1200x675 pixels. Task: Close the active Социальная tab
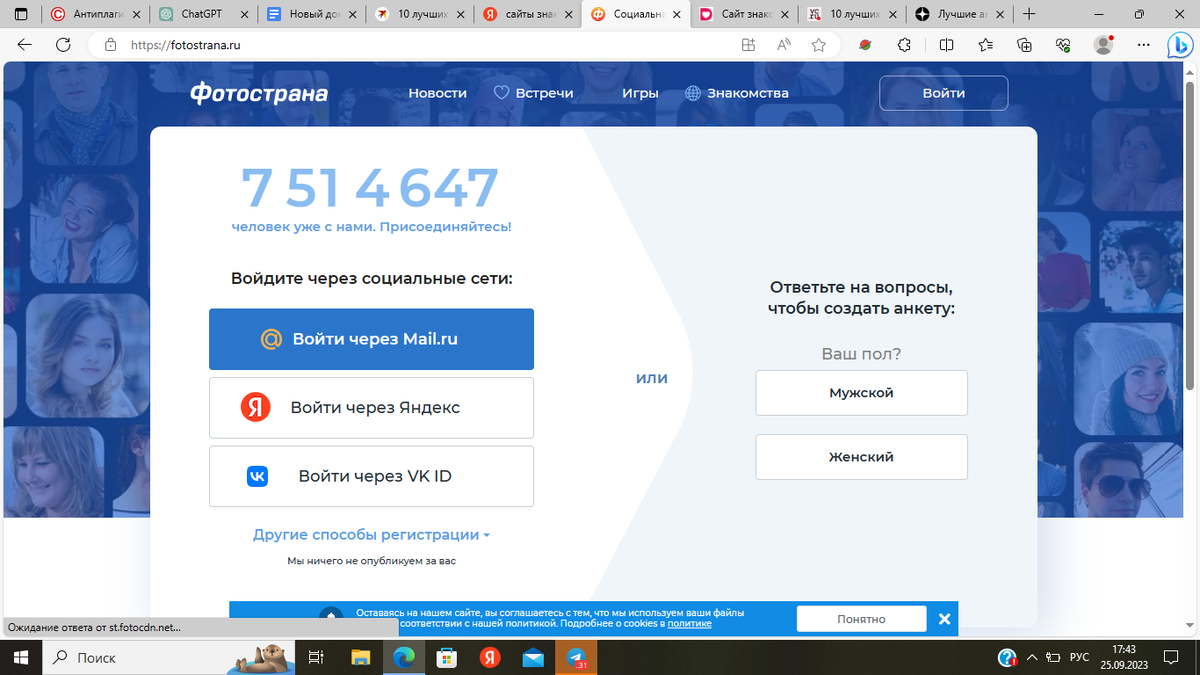(677, 14)
